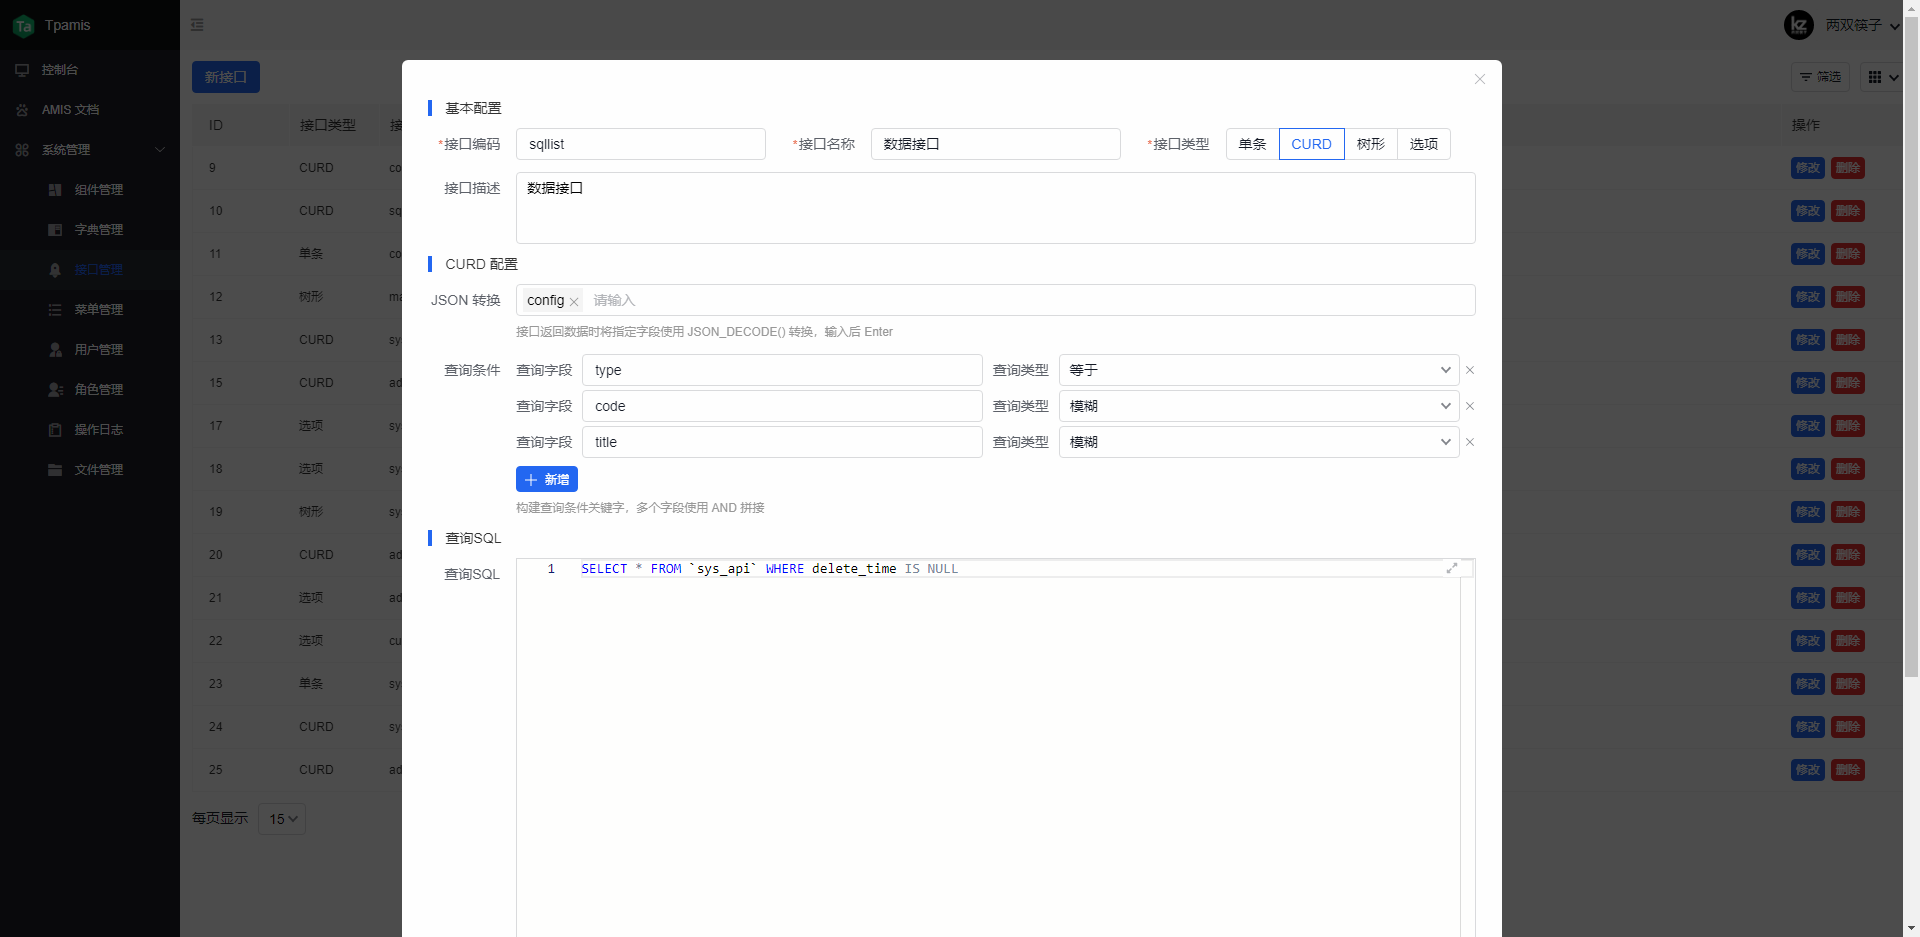Screen dimensions: 1920x937
Task: Click the 接口管理 icon
Action: pyautogui.click(x=55, y=270)
